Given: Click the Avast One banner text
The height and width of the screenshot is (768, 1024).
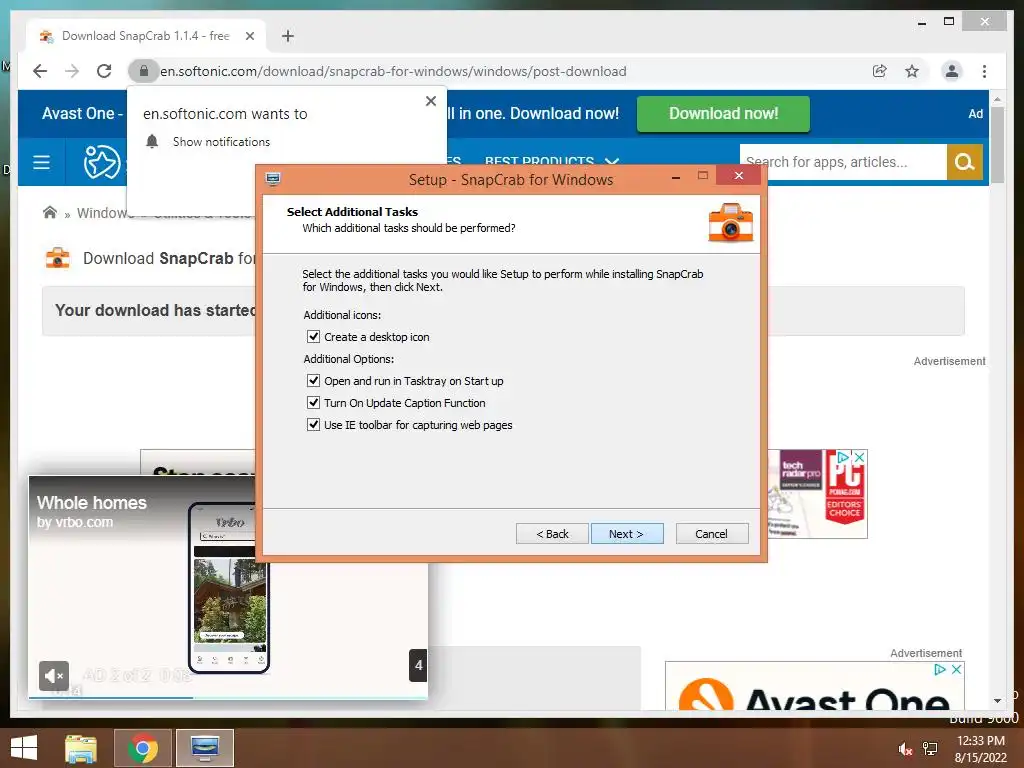Looking at the screenshot, I should coord(82,114).
